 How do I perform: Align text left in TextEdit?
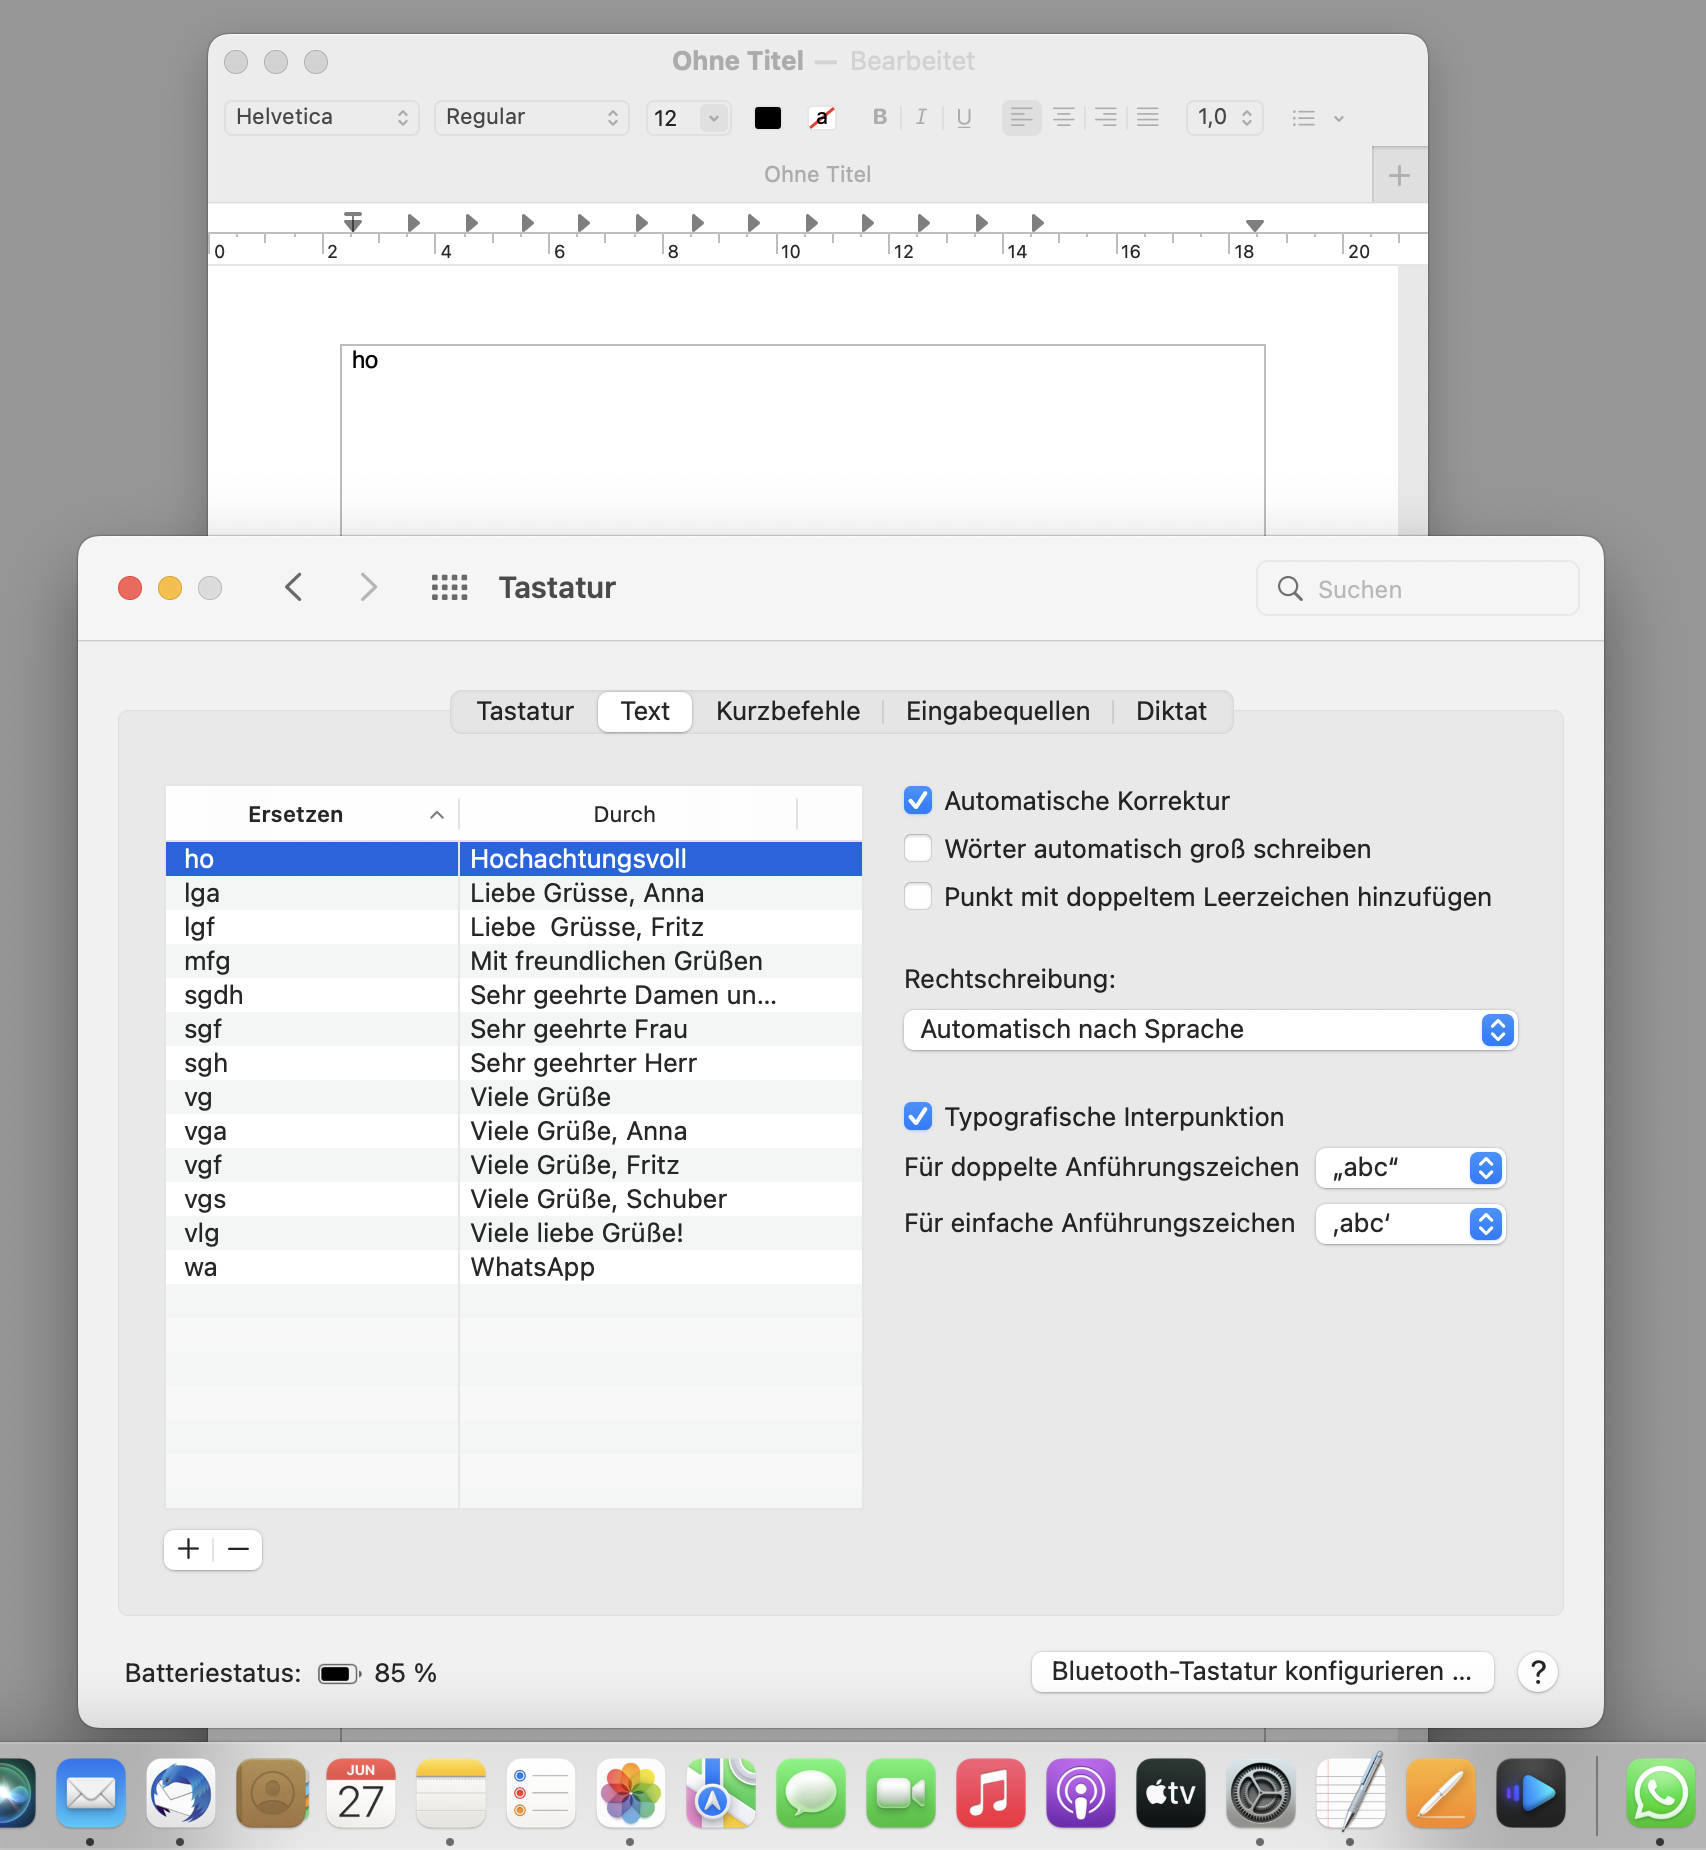coord(1021,118)
